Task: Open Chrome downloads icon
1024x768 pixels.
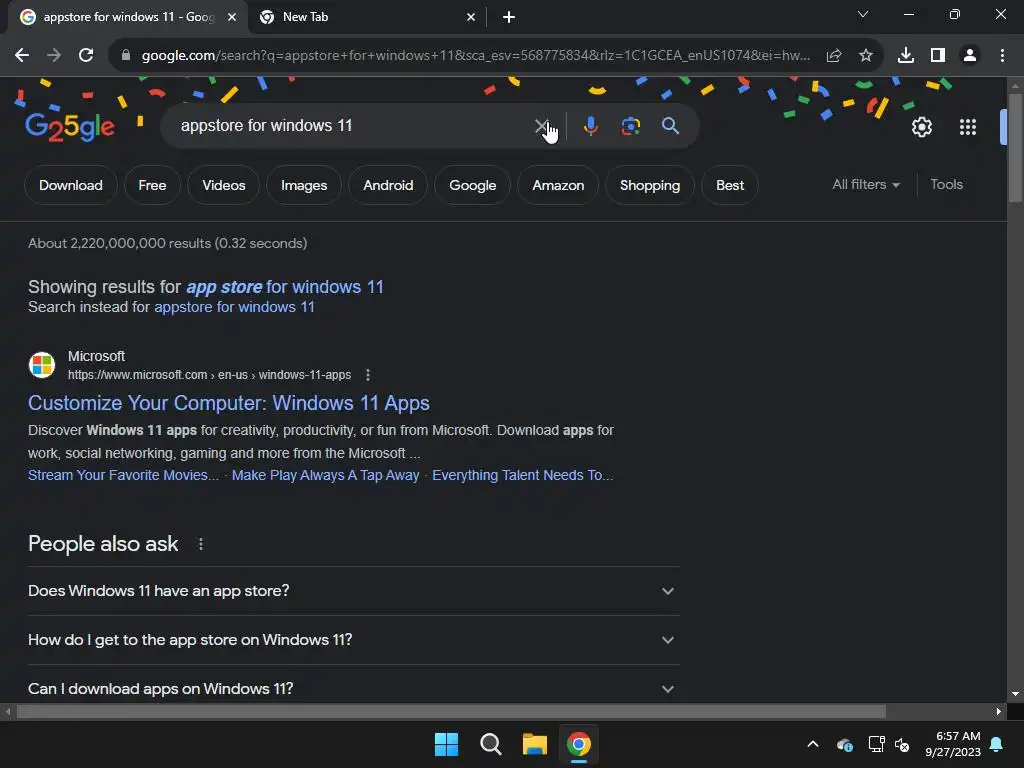Action: [x=905, y=56]
